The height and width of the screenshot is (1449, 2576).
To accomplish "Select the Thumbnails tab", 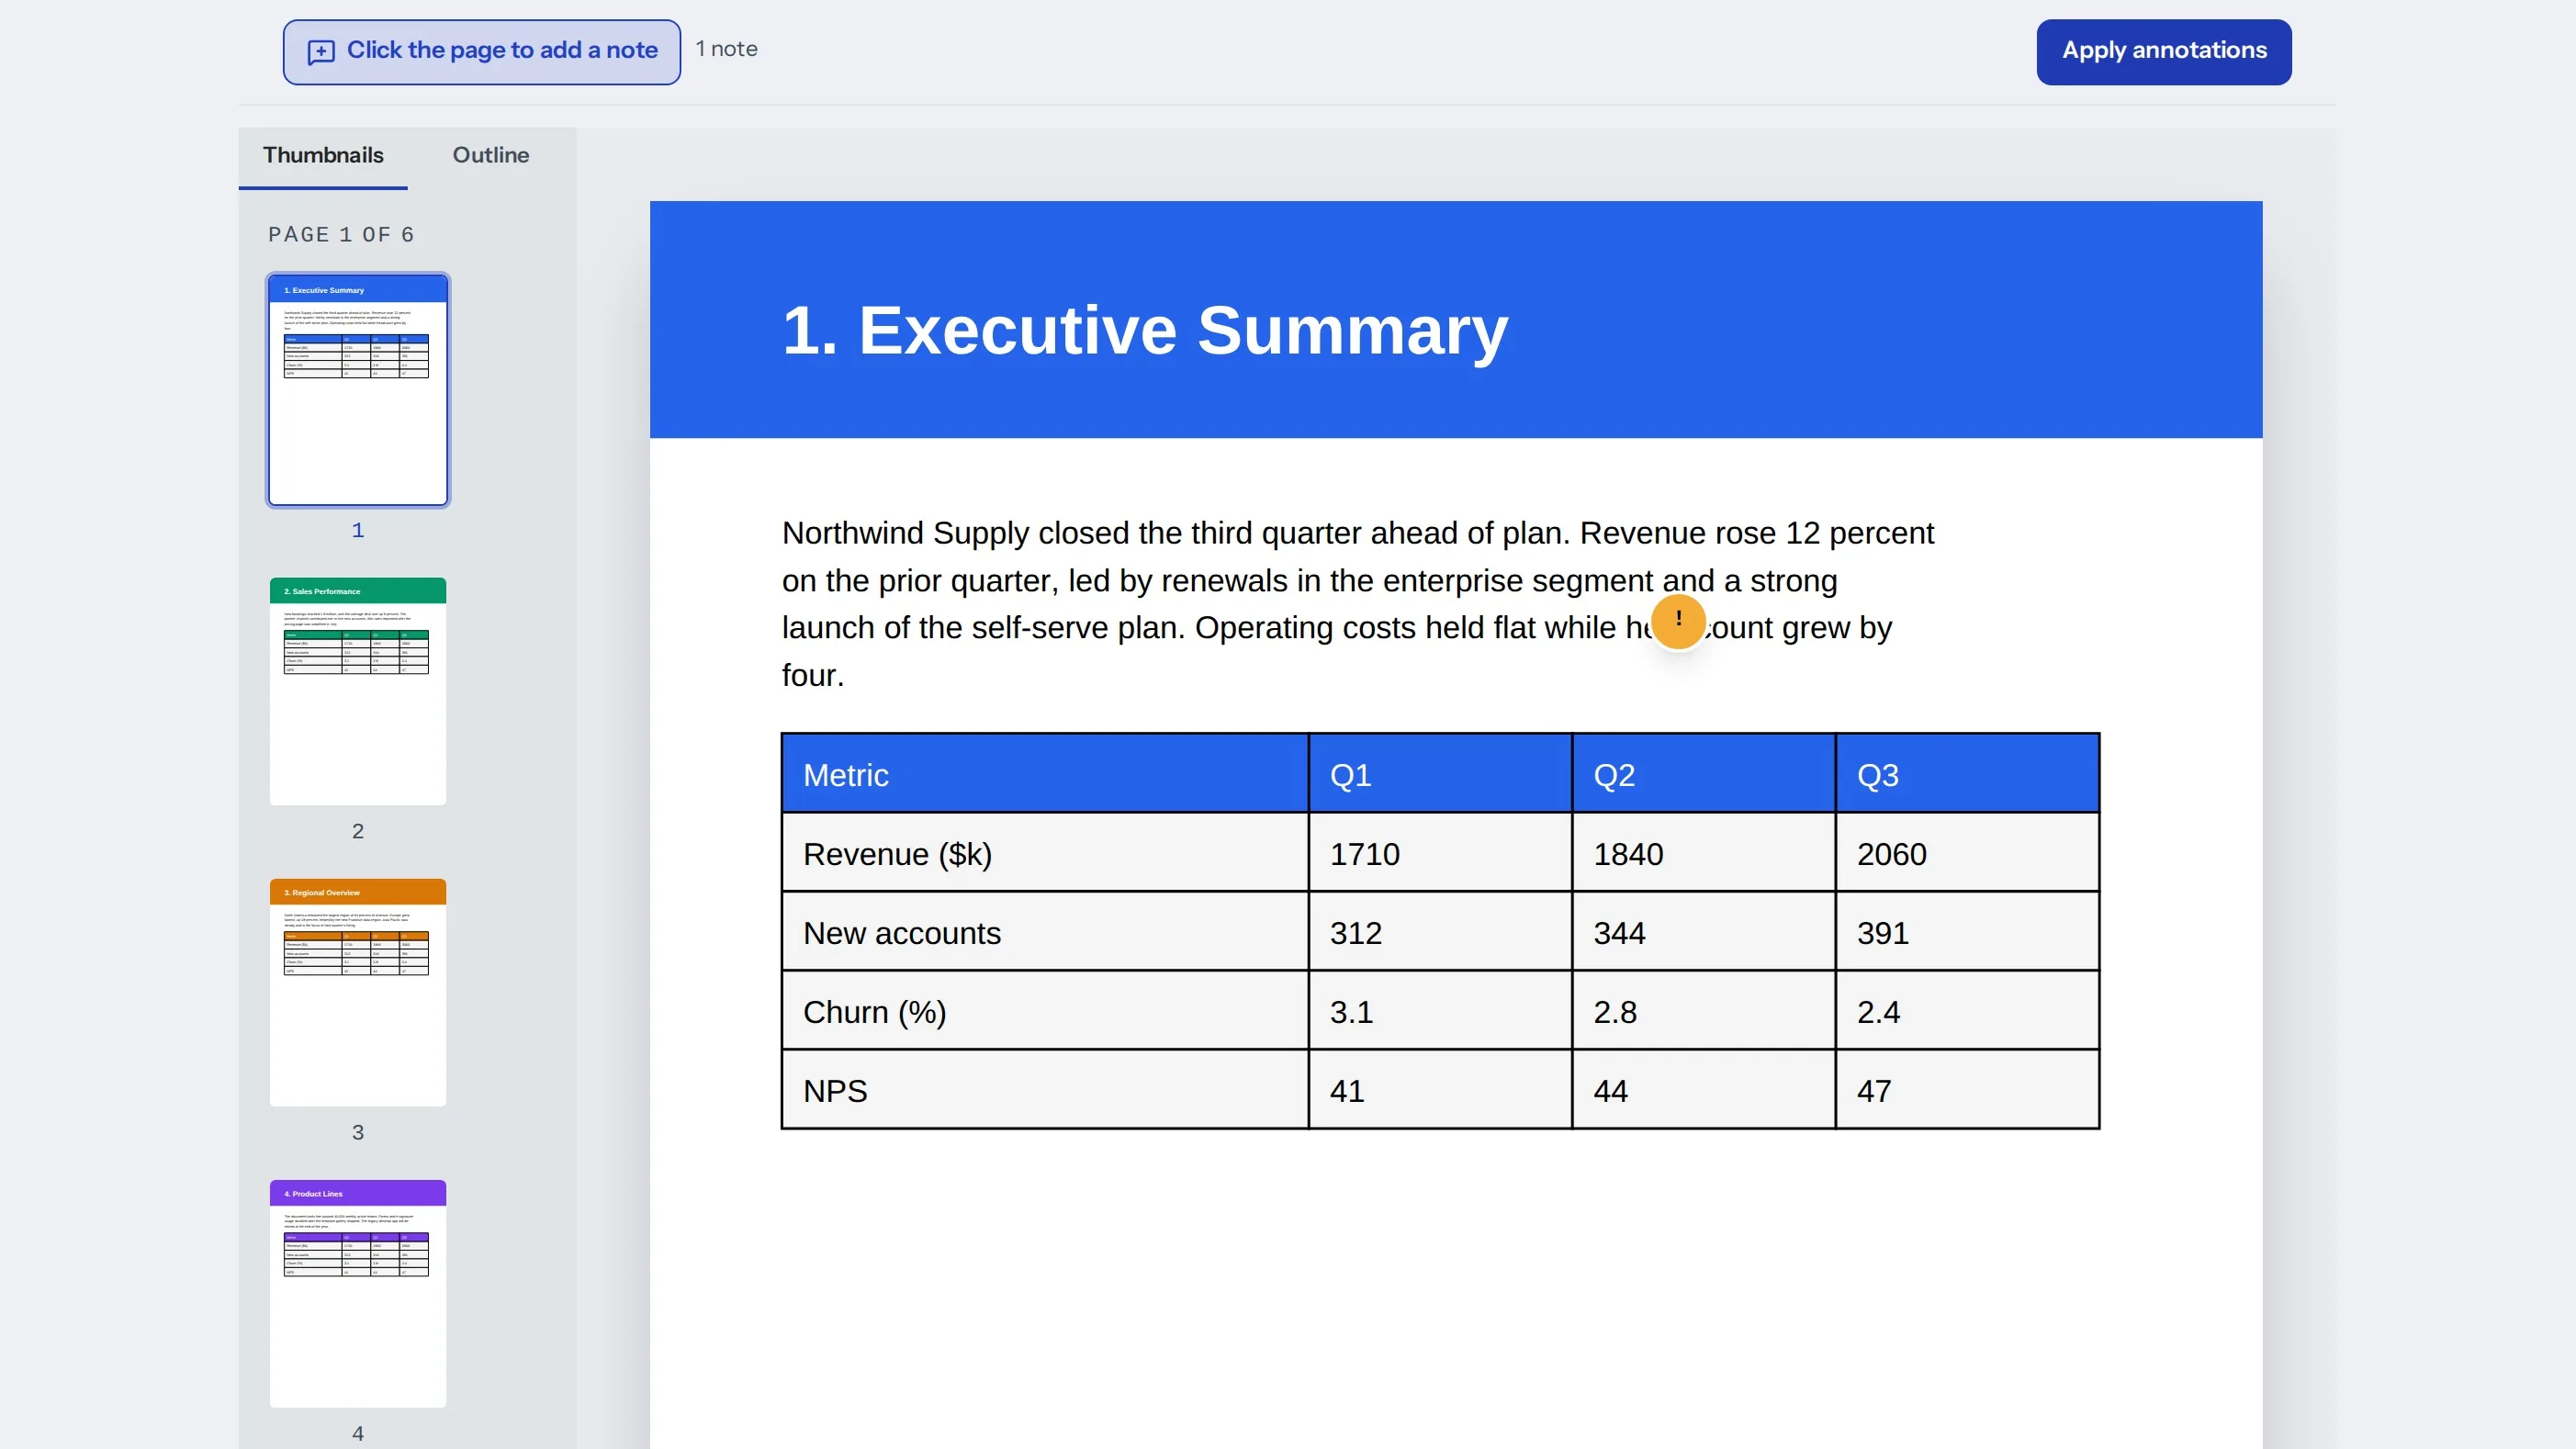I will [323, 155].
